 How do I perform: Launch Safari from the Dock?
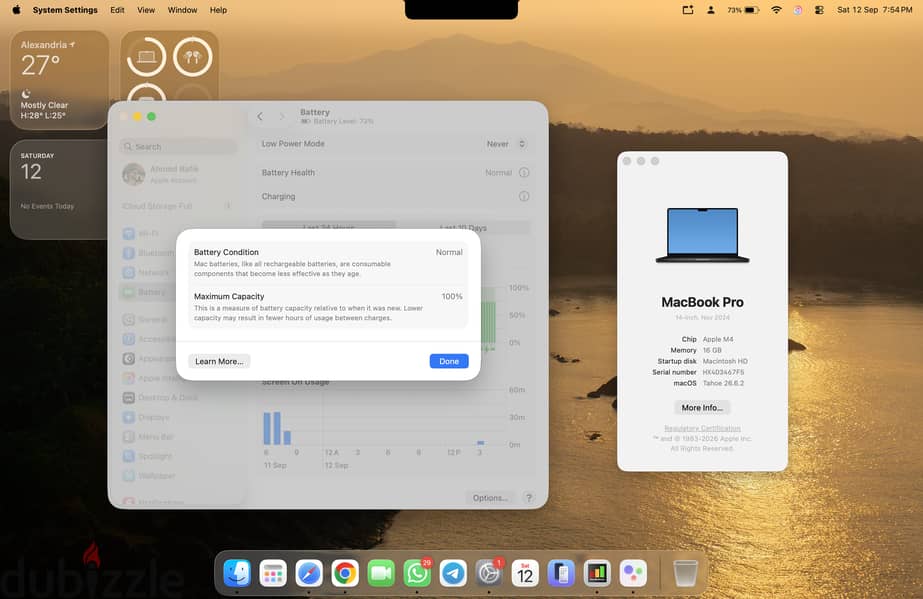click(309, 573)
